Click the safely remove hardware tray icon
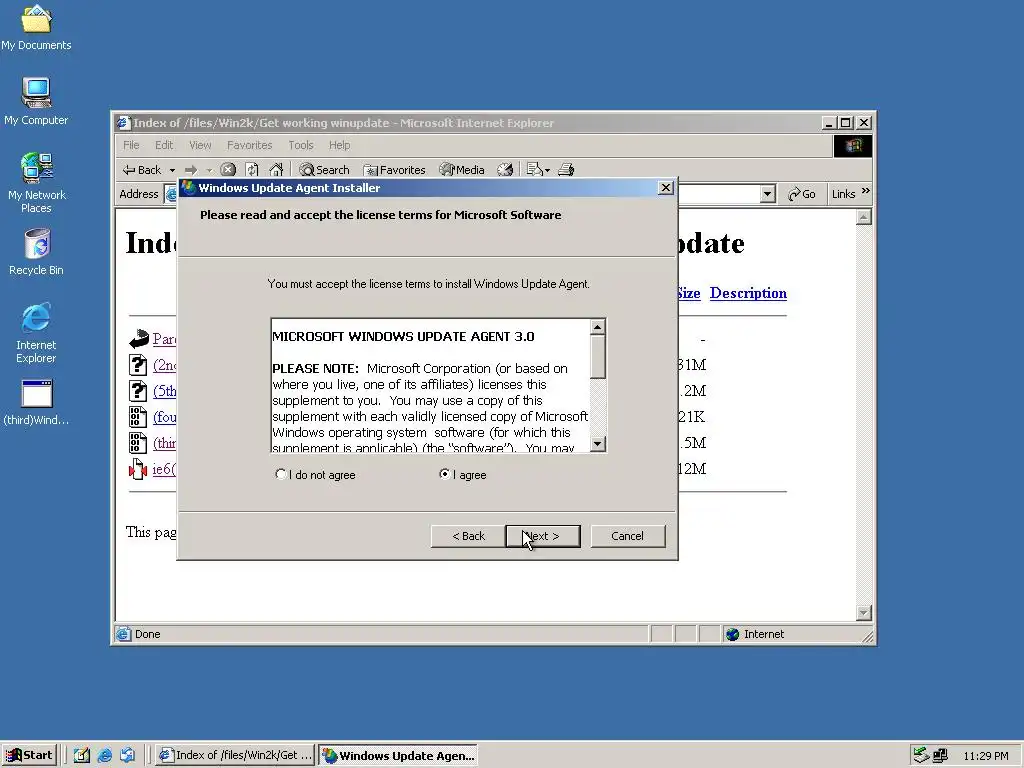 pyautogui.click(x=921, y=756)
